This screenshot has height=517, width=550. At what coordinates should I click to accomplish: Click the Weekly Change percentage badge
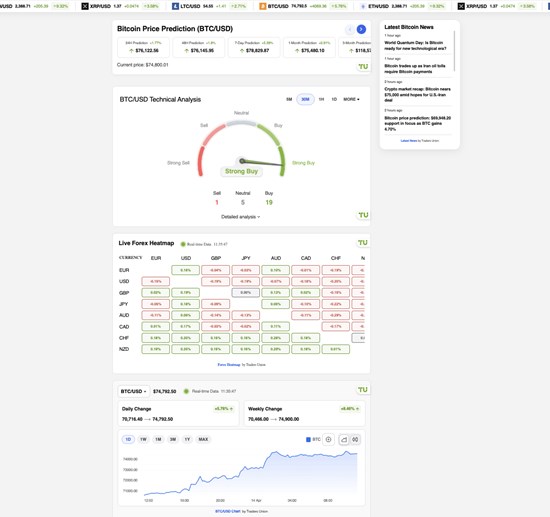click(x=350, y=409)
